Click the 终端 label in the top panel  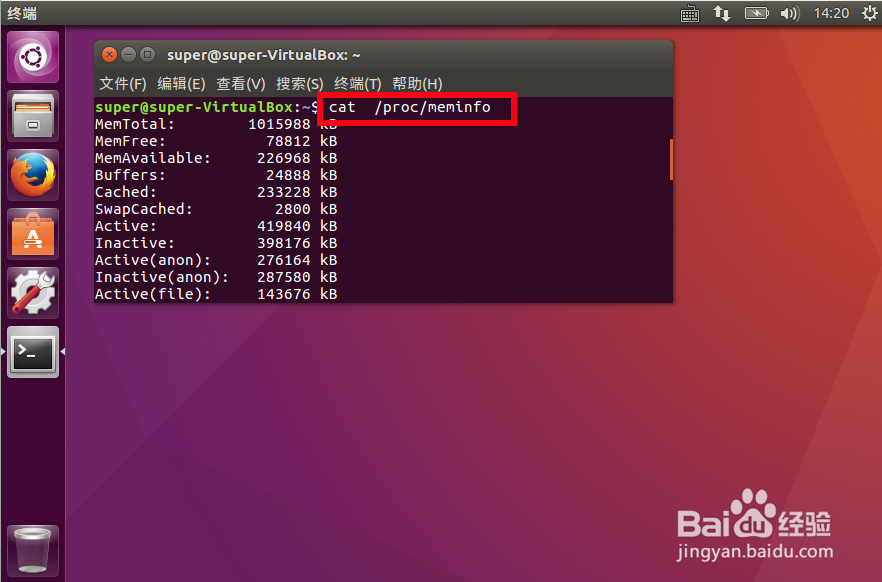(22, 13)
